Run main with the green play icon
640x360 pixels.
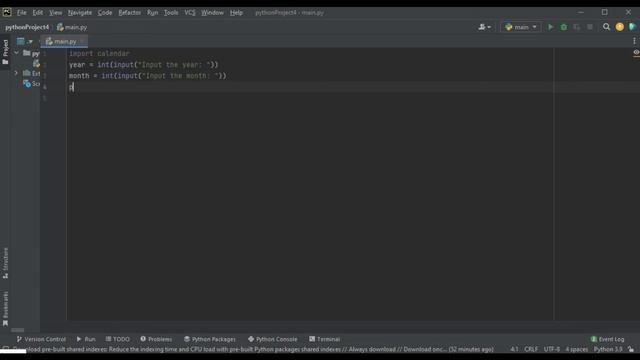(x=551, y=27)
